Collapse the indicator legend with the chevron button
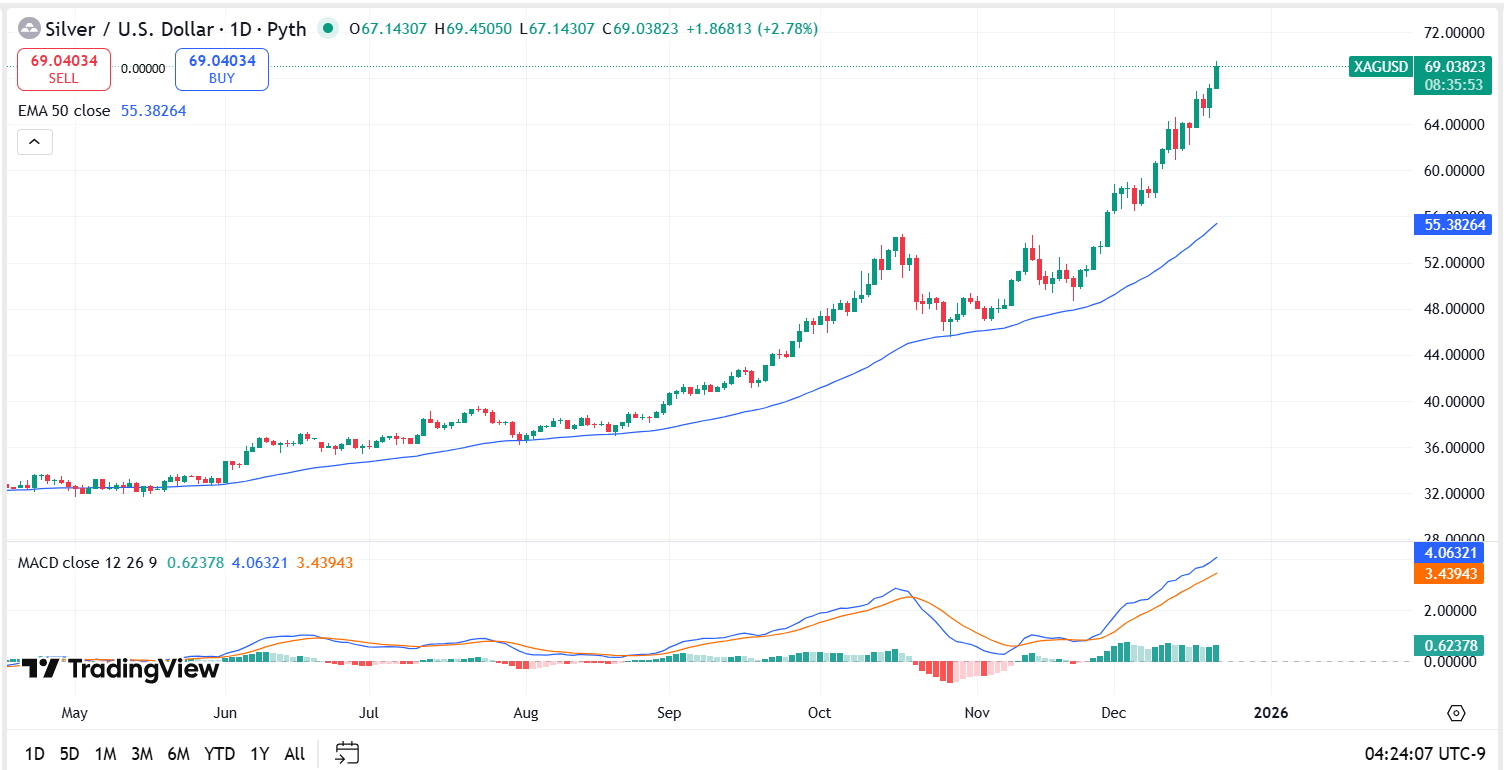 pos(35,141)
